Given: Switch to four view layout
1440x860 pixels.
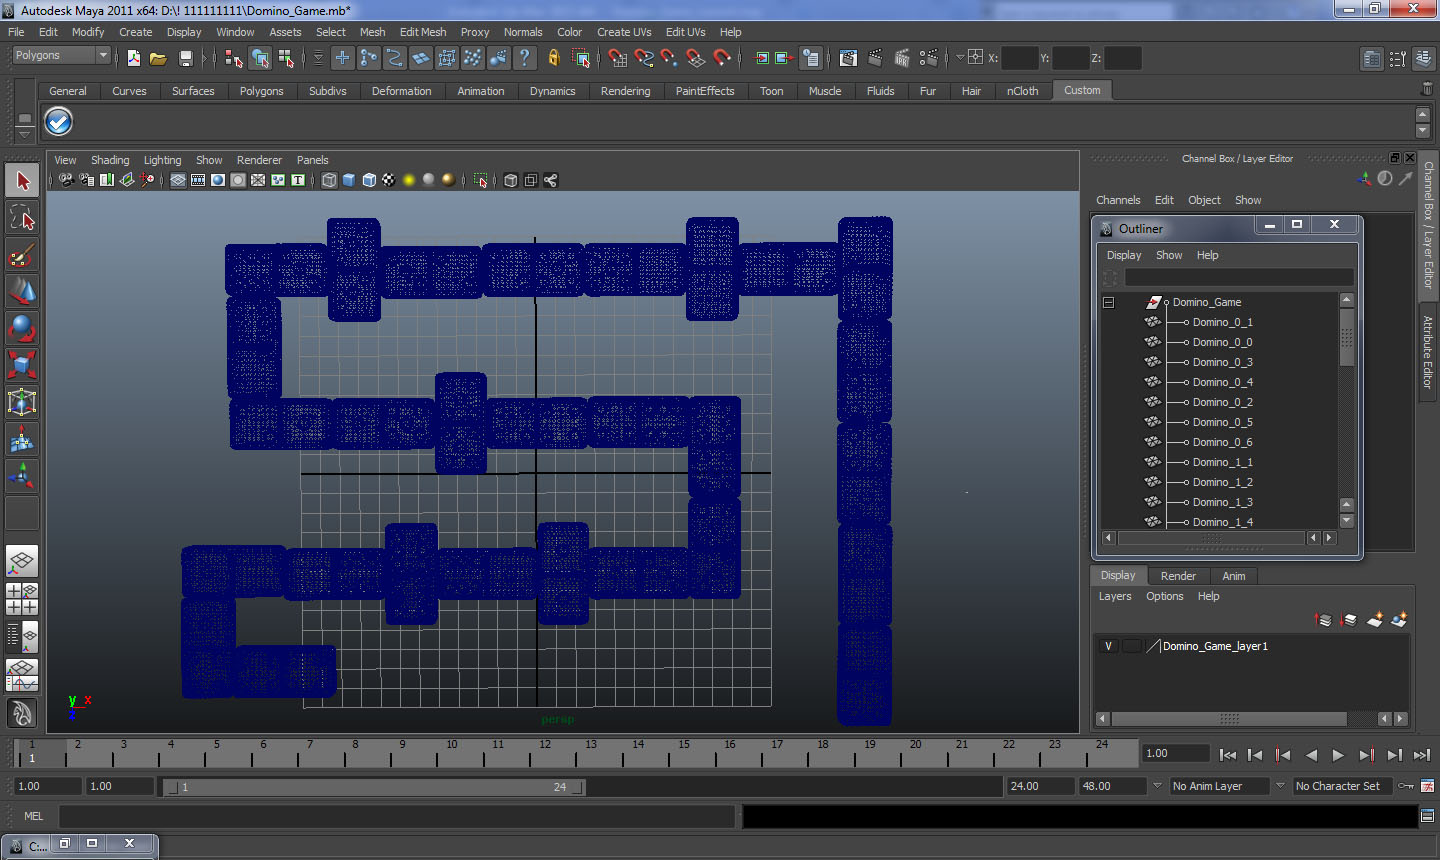Looking at the screenshot, I should coord(23,599).
